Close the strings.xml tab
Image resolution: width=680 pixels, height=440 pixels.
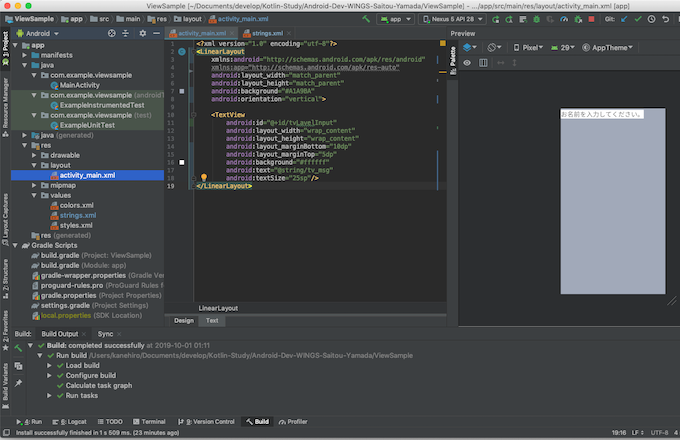pos(289,33)
